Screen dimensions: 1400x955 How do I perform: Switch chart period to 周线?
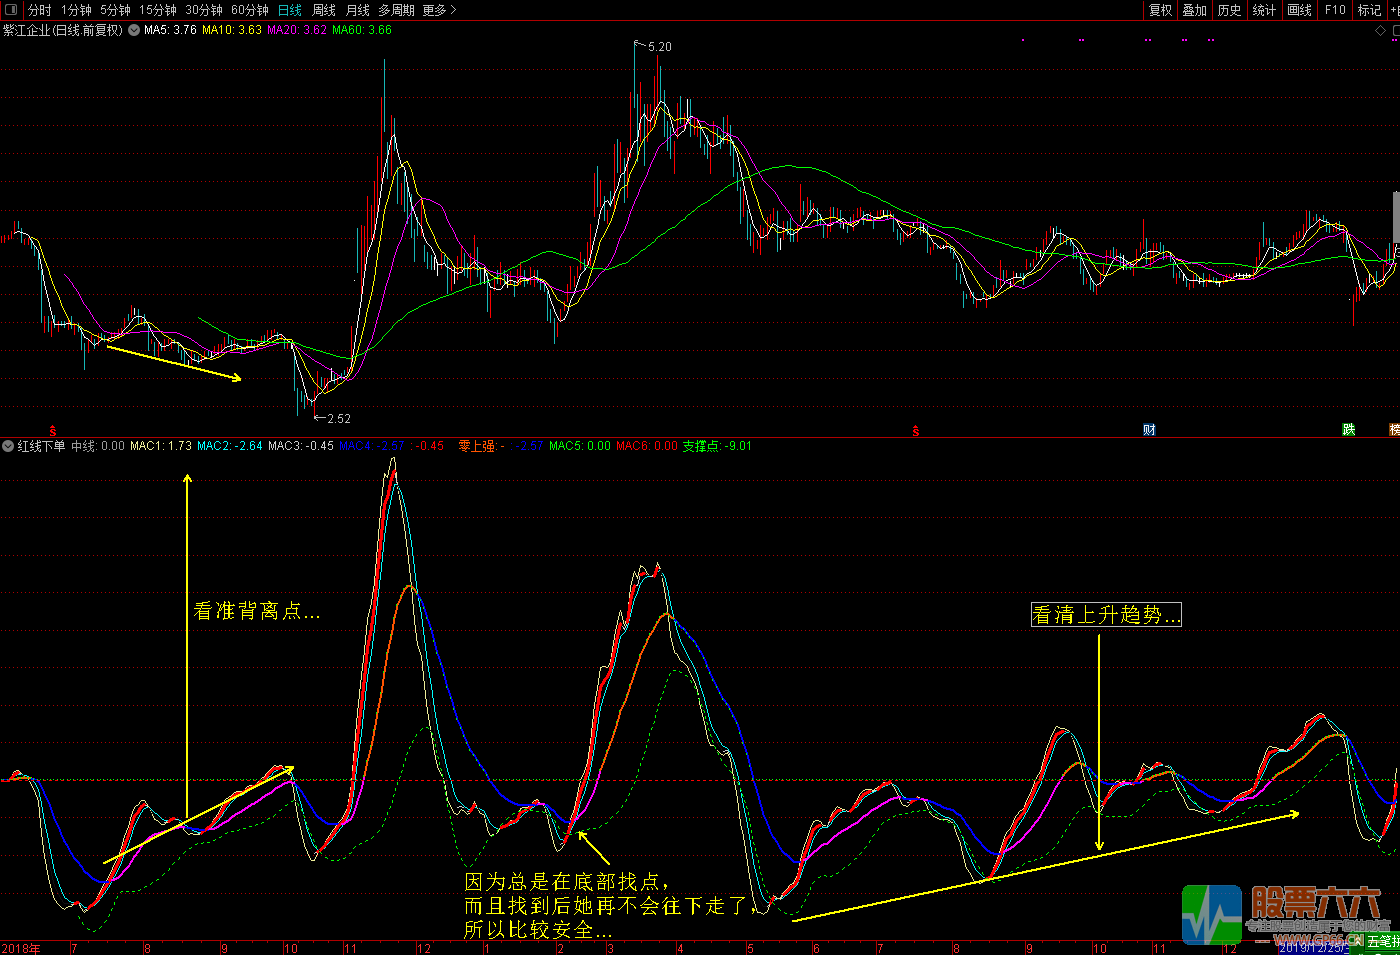pyautogui.click(x=324, y=10)
